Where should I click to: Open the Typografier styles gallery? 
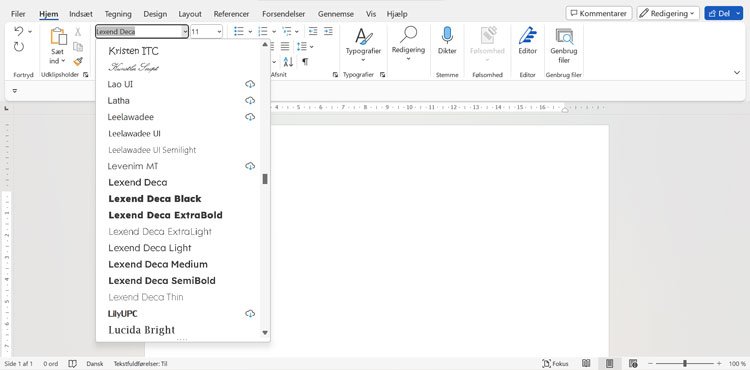(x=363, y=44)
